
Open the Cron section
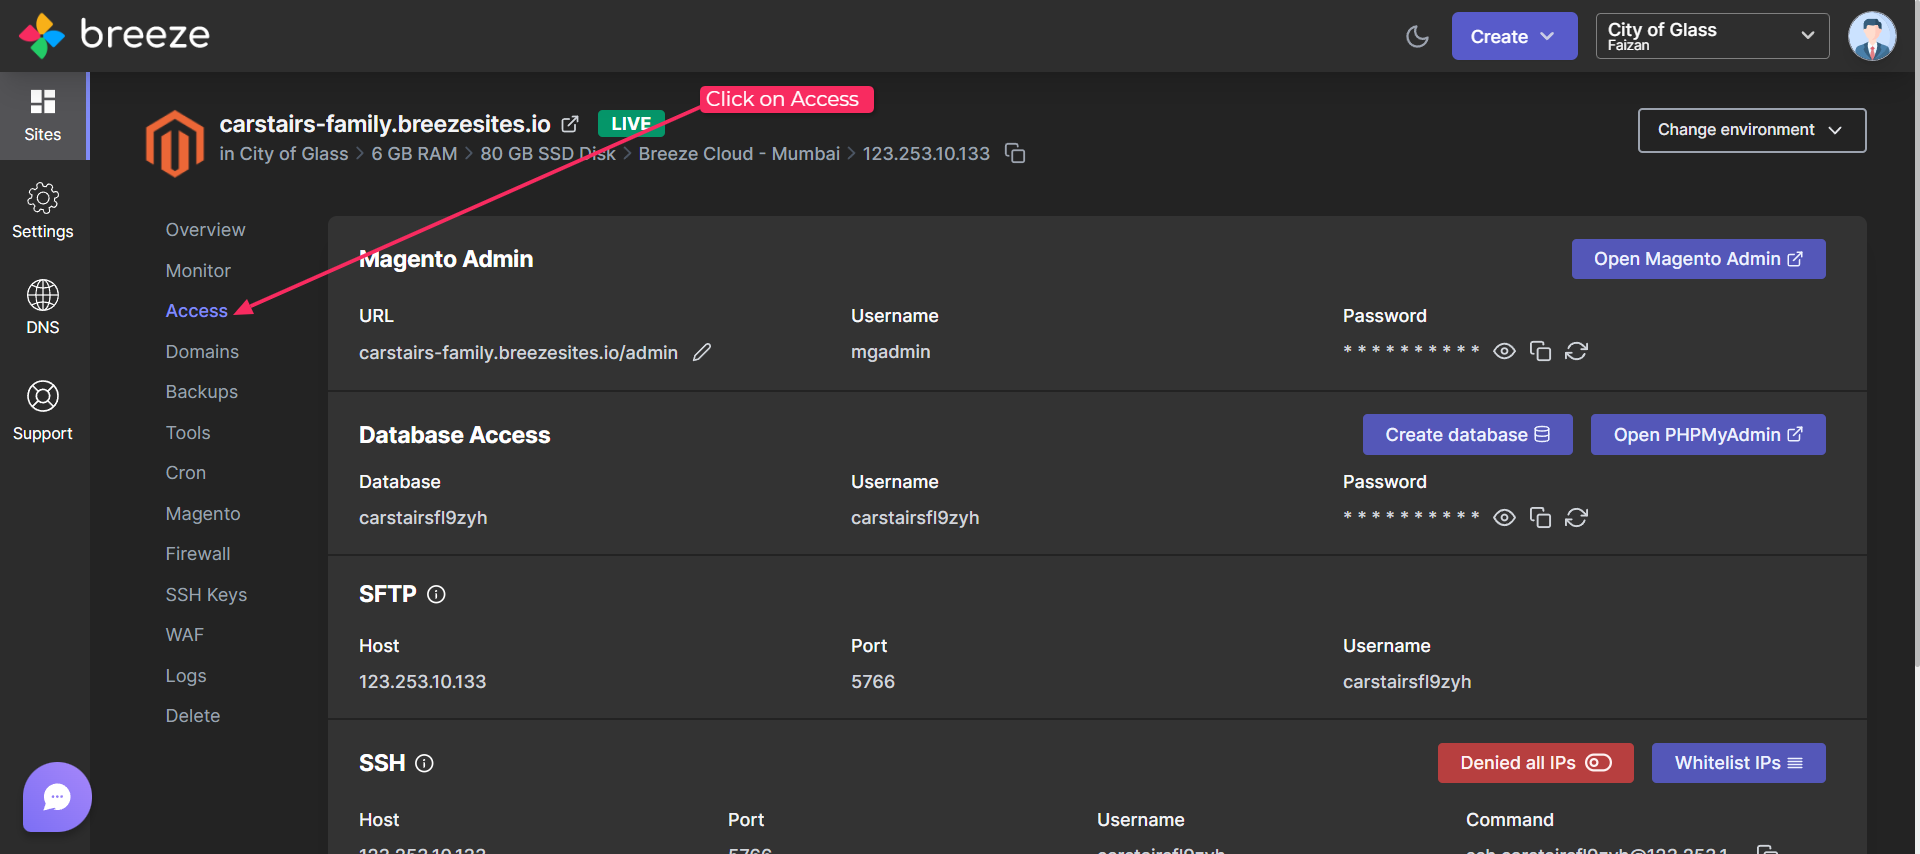click(x=185, y=473)
